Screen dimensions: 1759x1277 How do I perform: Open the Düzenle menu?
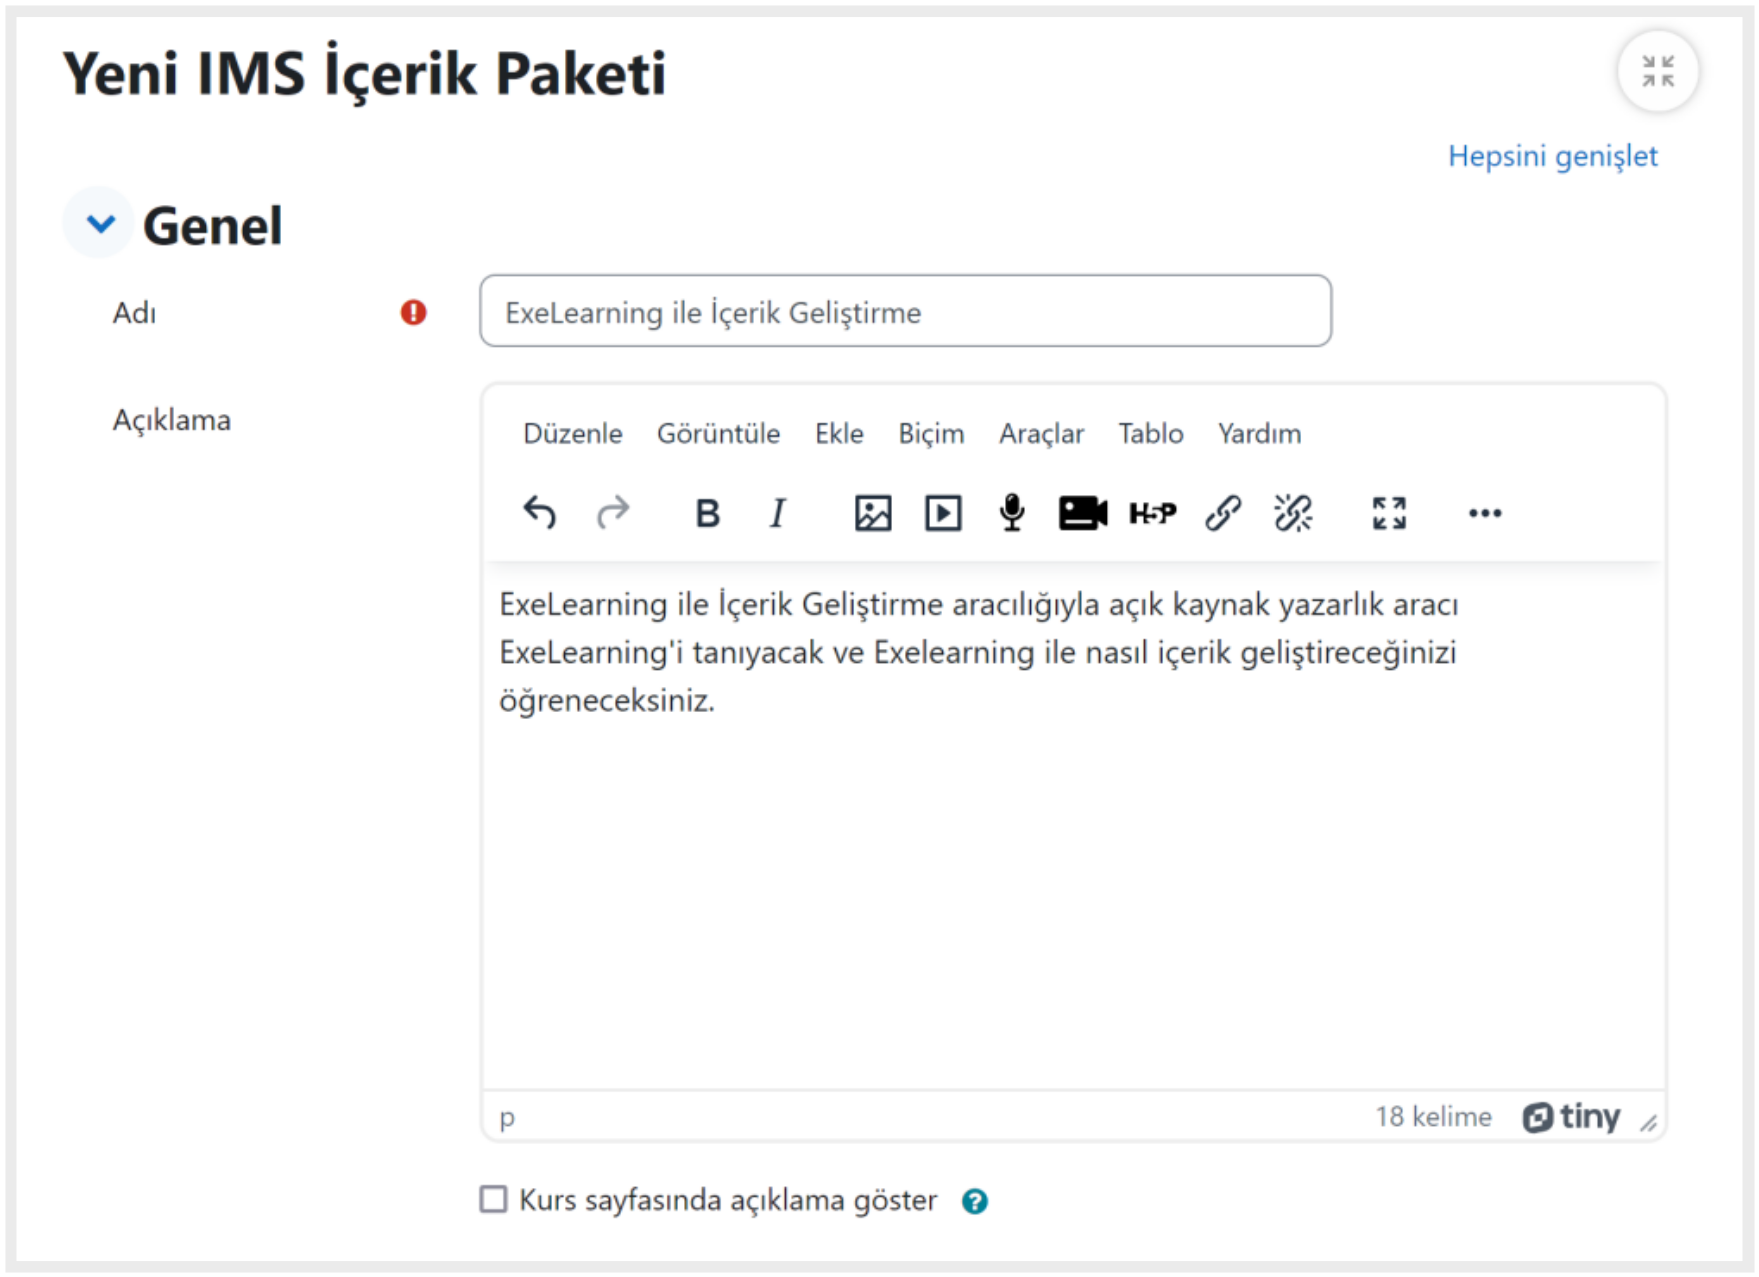point(573,434)
